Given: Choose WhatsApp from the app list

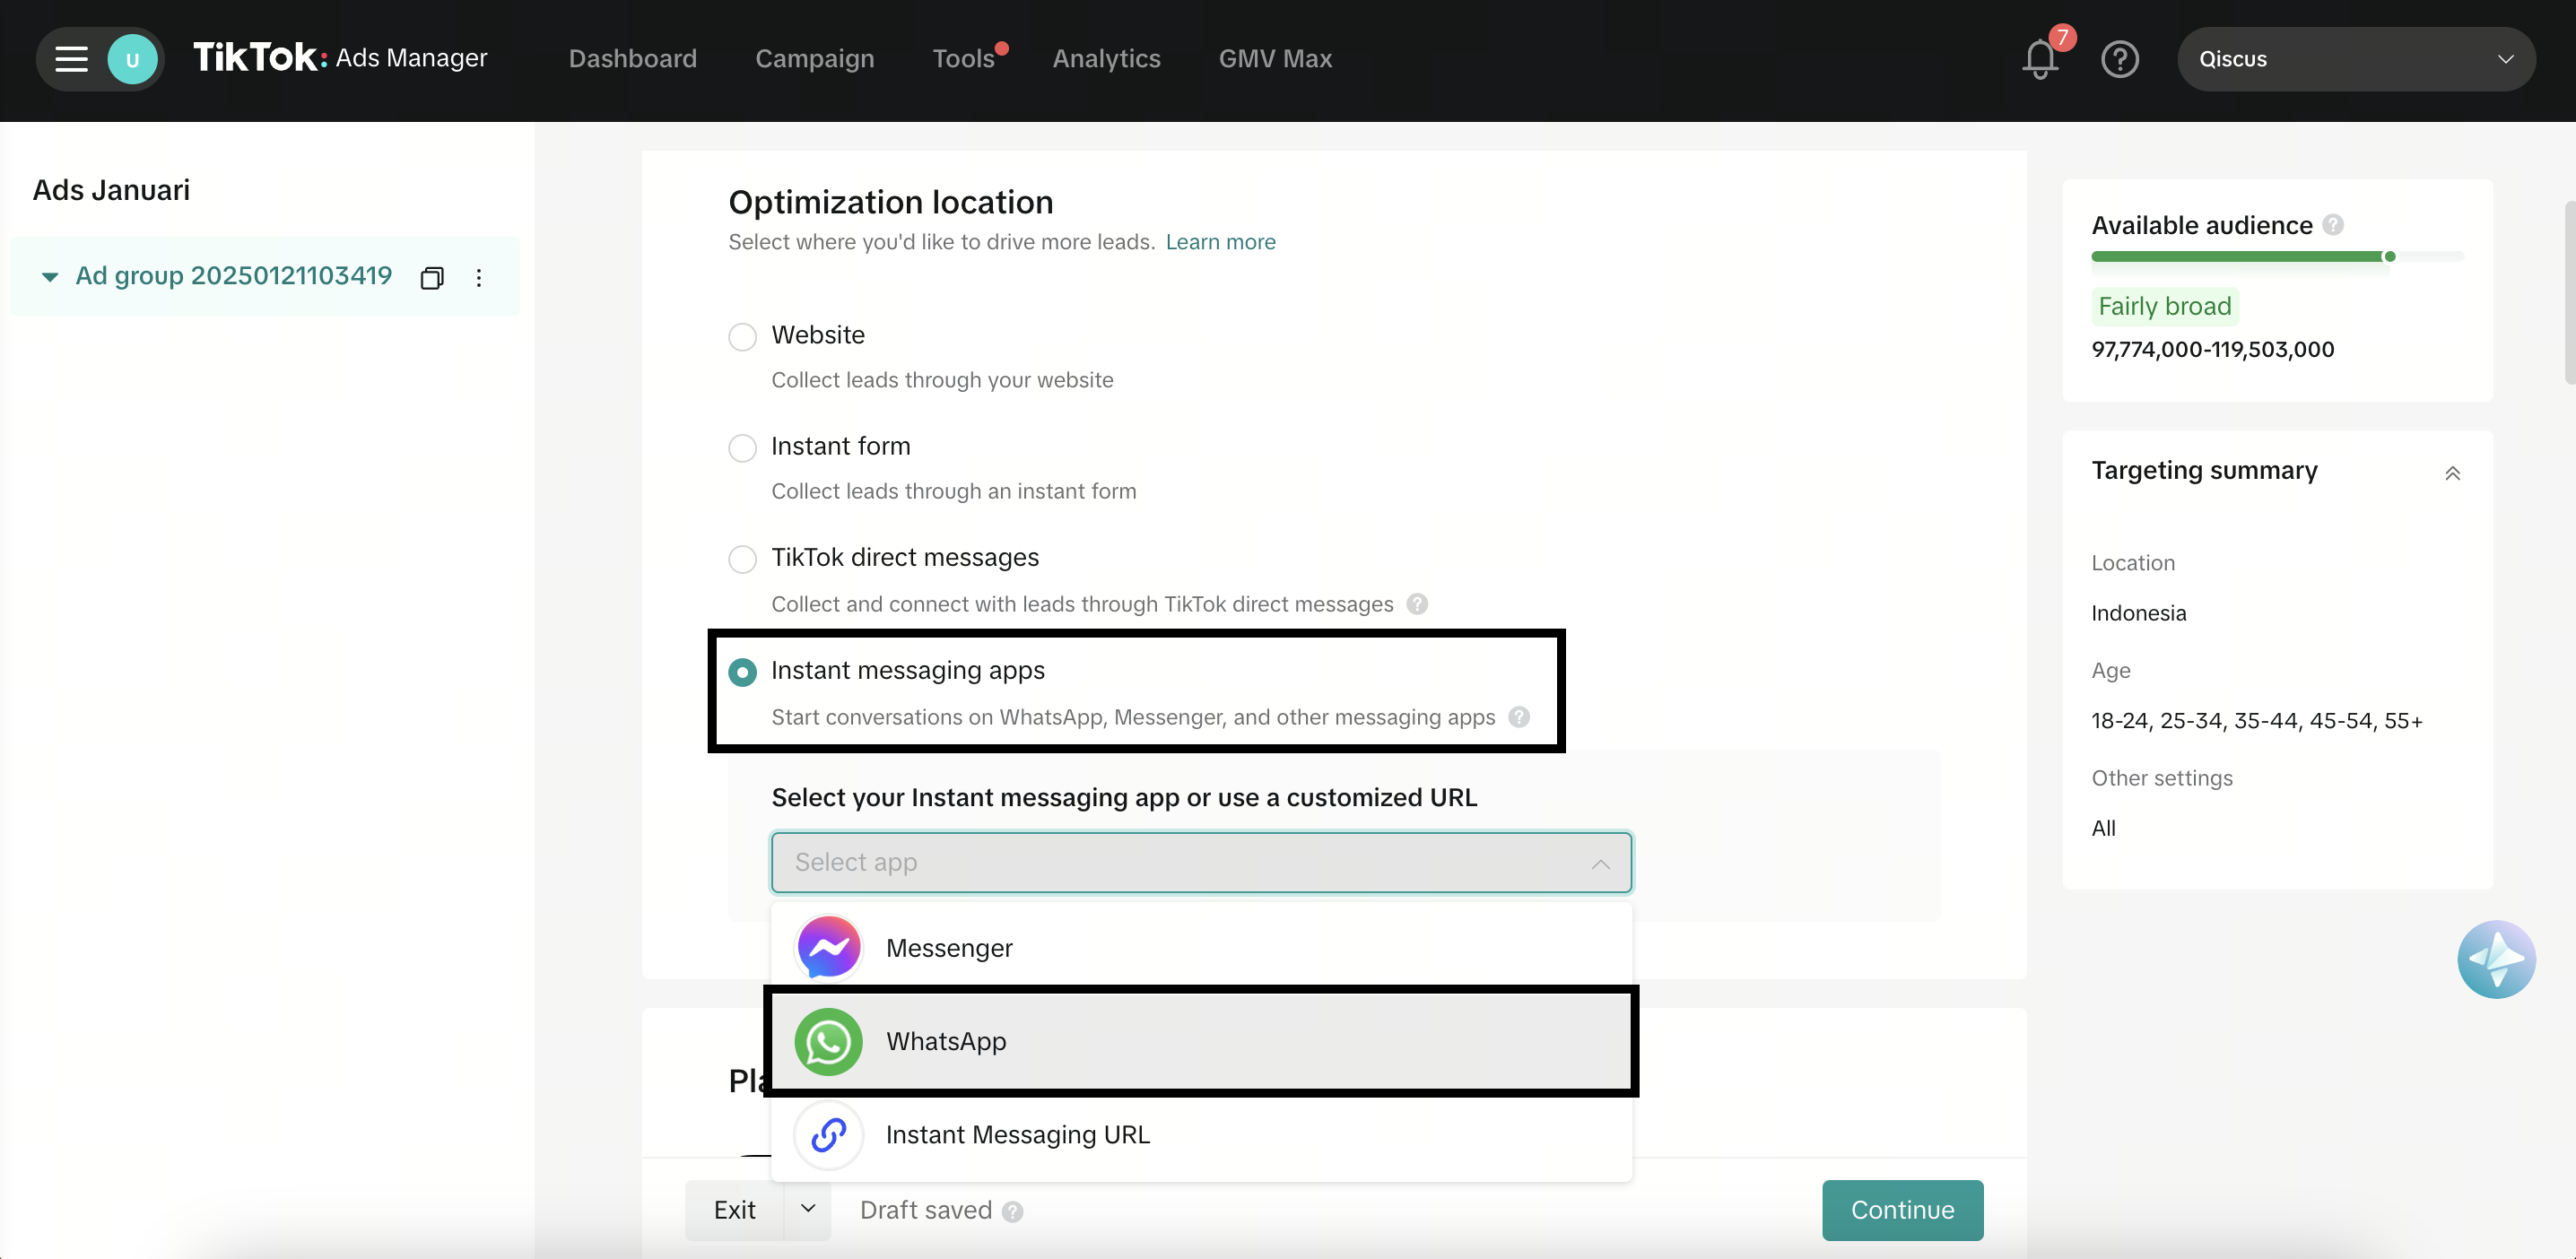Looking at the screenshot, I should point(1201,1041).
